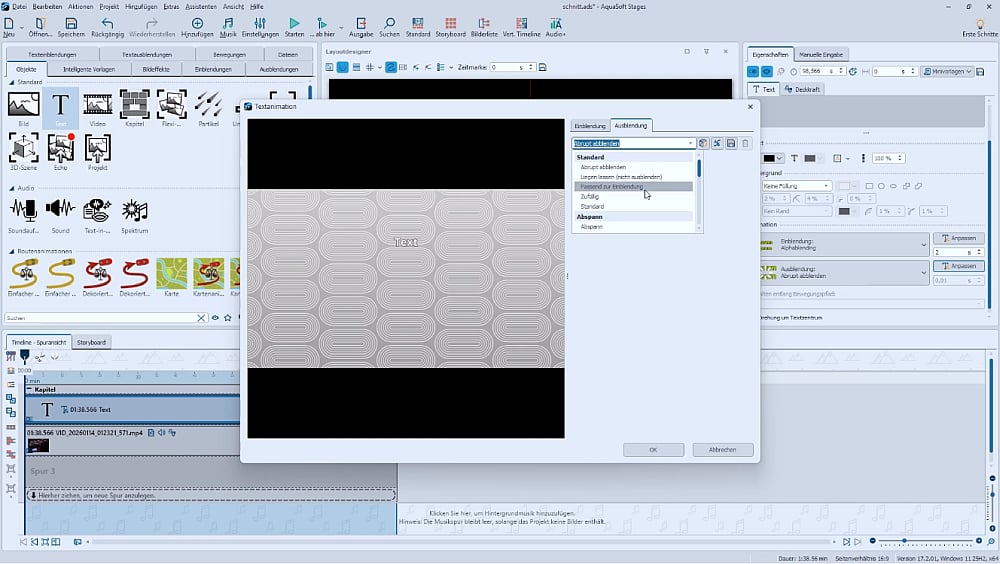Collapse the Kapitel track in timeline

pos(30,390)
